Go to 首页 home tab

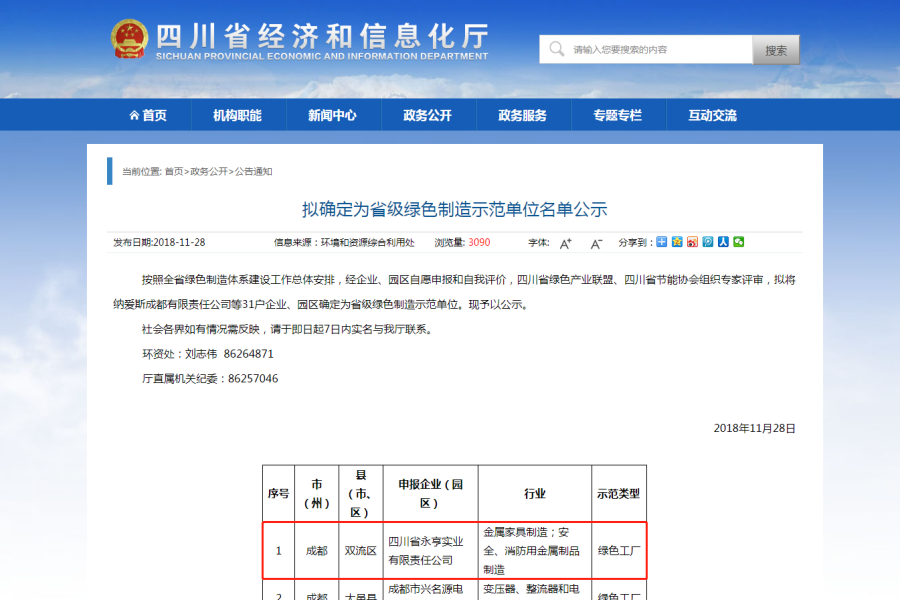click(x=148, y=115)
